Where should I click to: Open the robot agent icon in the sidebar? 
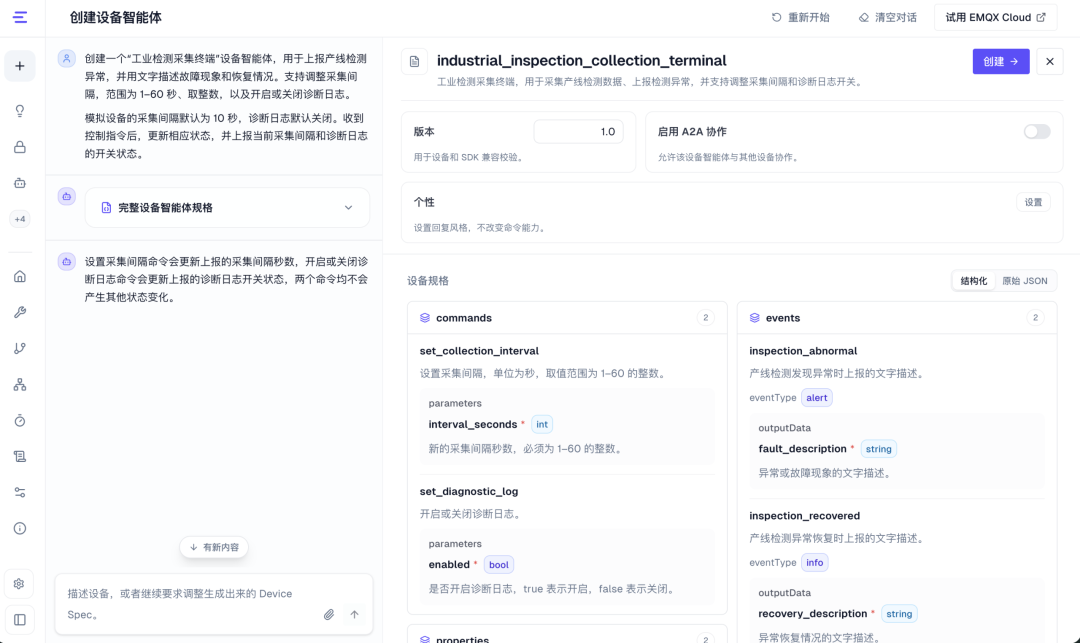(x=20, y=183)
